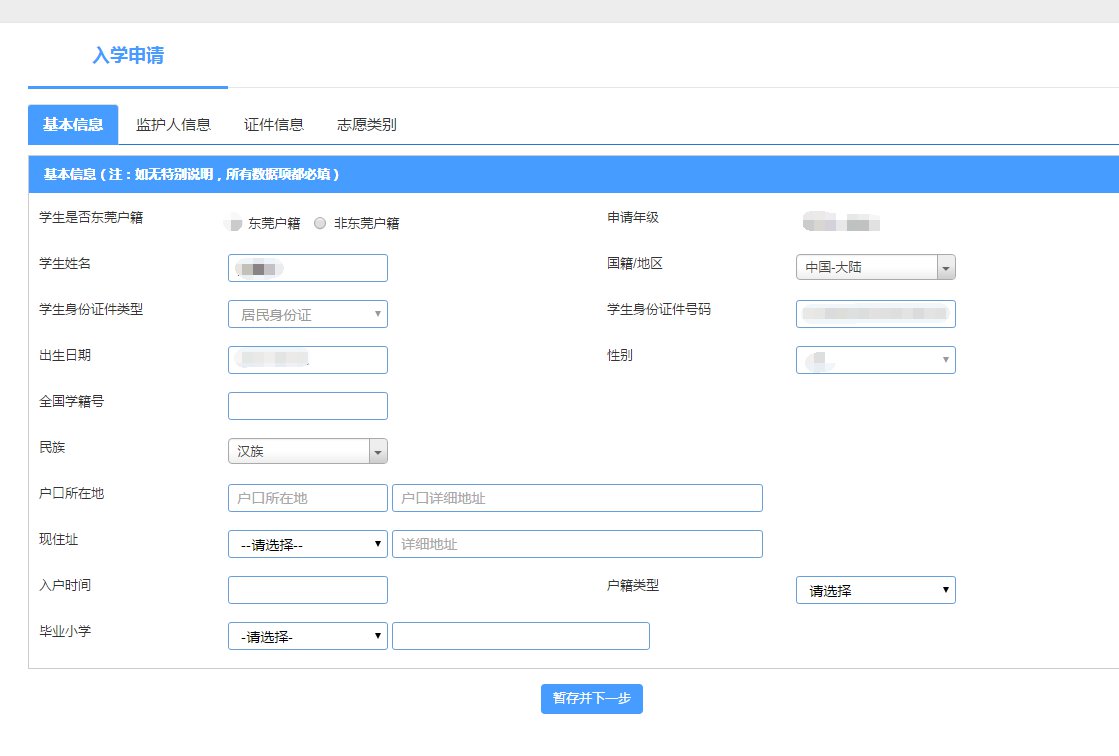Click the 出生日期 input field
Screen dimensions: 1119x756
click(x=307, y=360)
